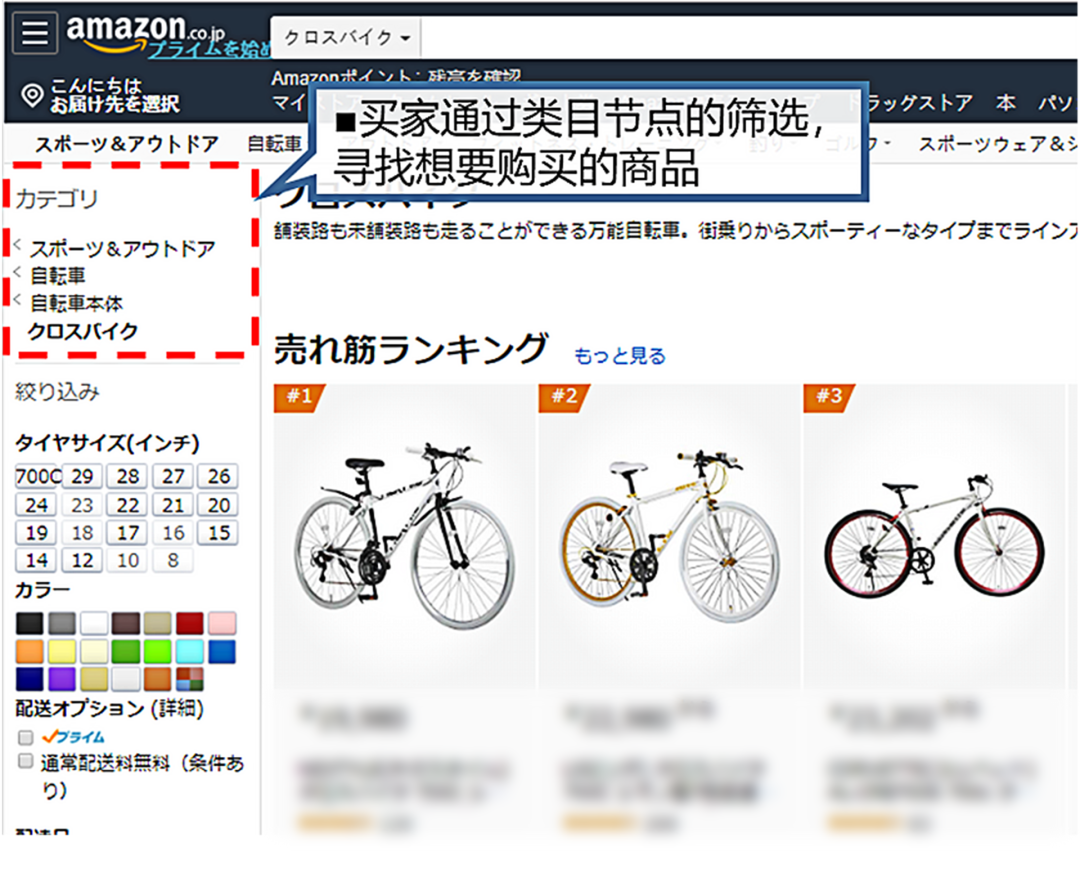Select tire size 26 button
This screenshot has height=869, width=1080.
pyautogui.click(x=218, y=476)
